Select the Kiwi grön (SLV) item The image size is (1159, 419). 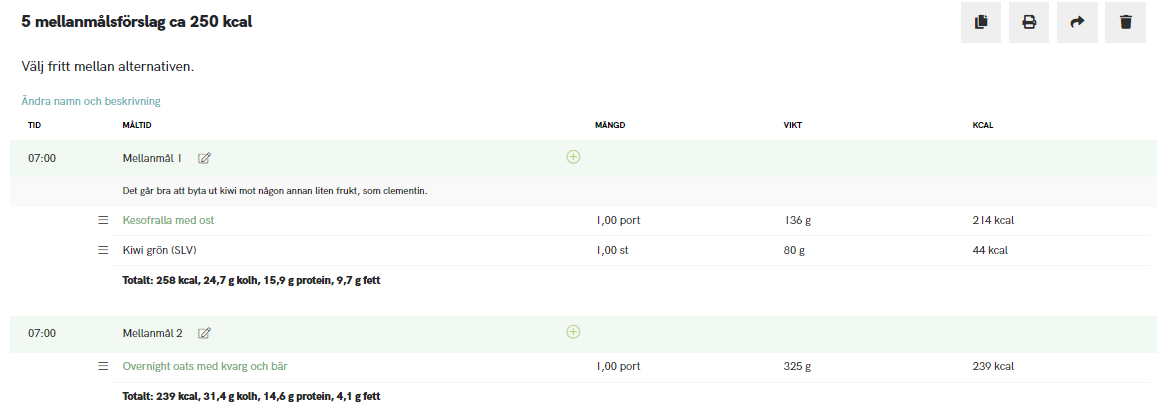tap(167, 250)
